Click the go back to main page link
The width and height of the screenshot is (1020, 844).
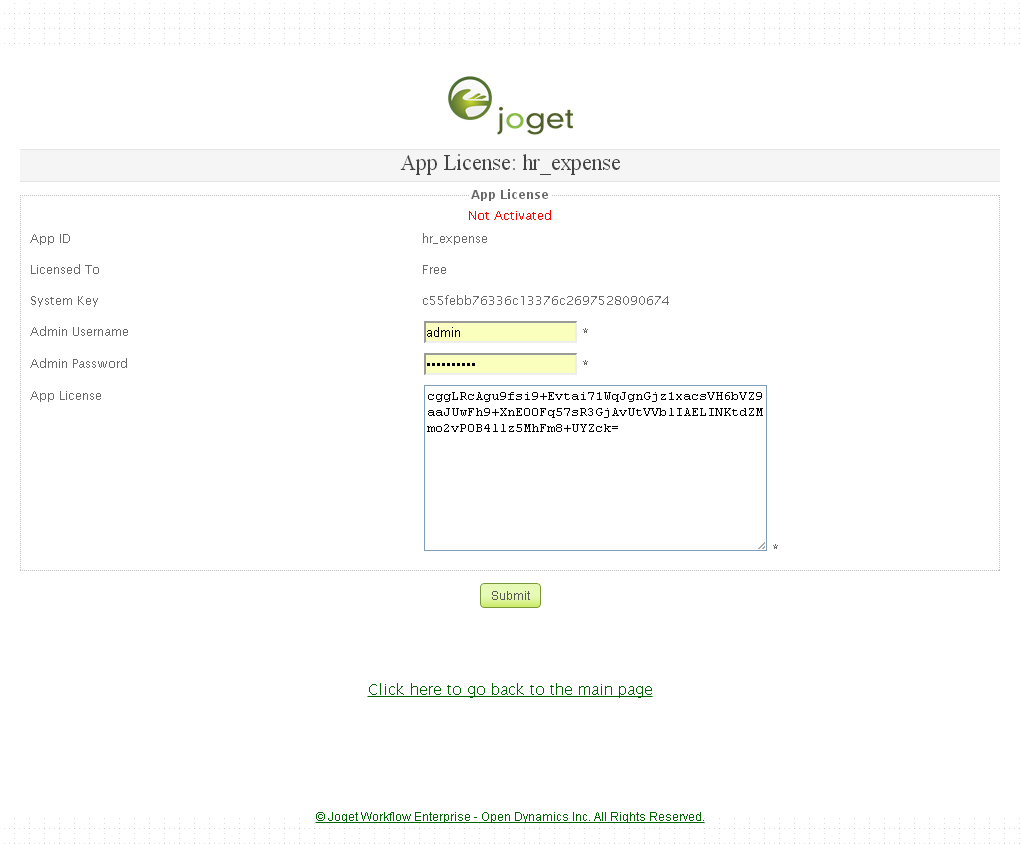tap(510, 690)
